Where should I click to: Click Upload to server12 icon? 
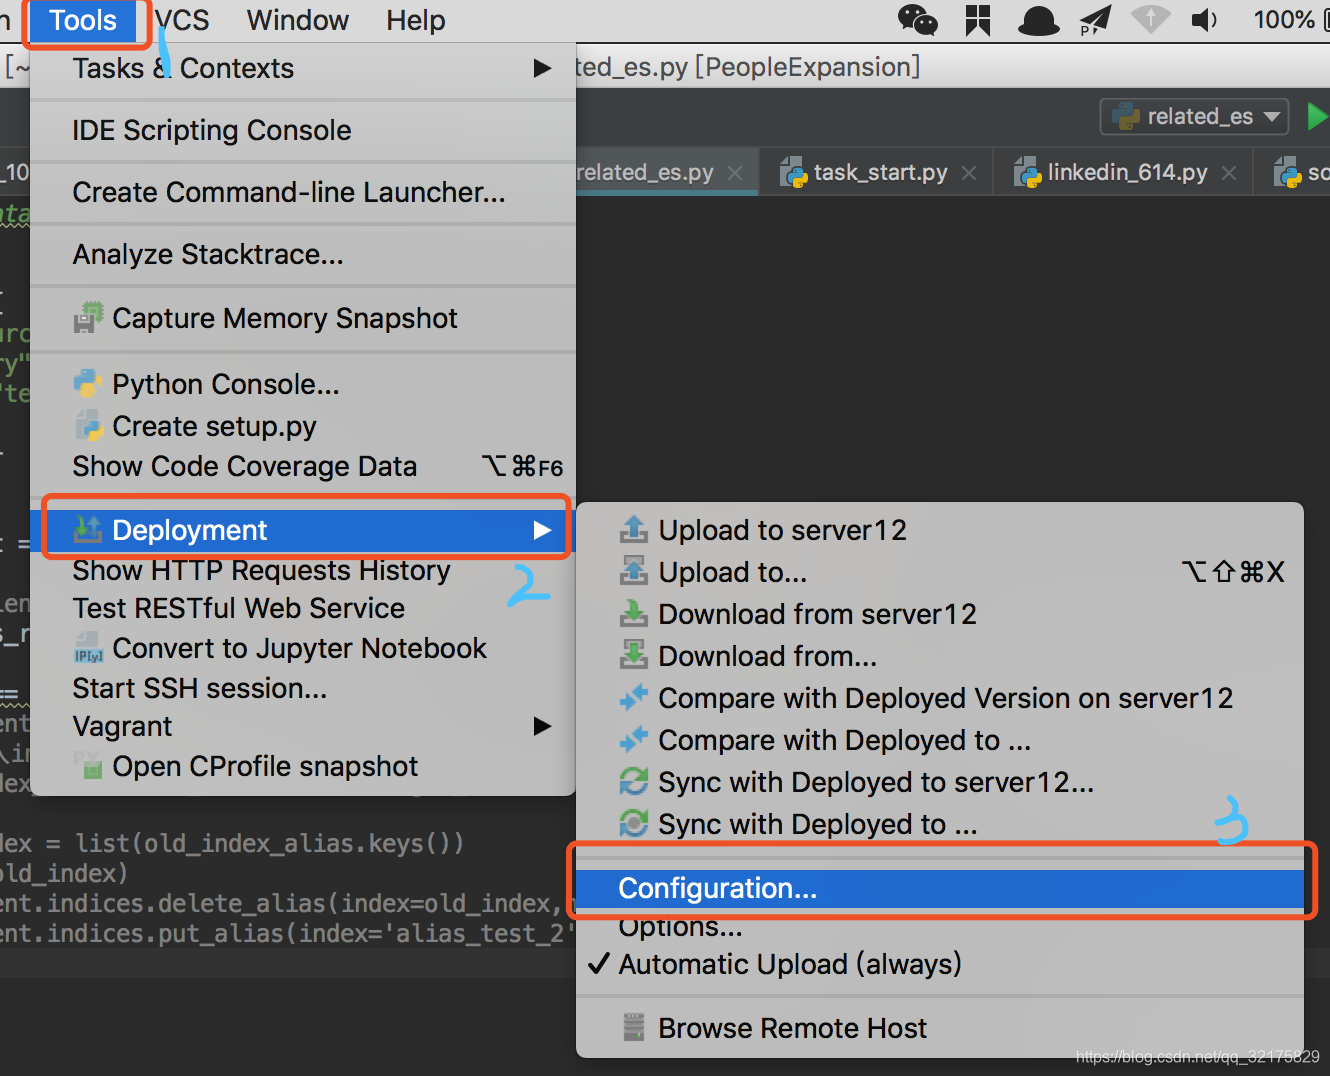tap(634, 529)
